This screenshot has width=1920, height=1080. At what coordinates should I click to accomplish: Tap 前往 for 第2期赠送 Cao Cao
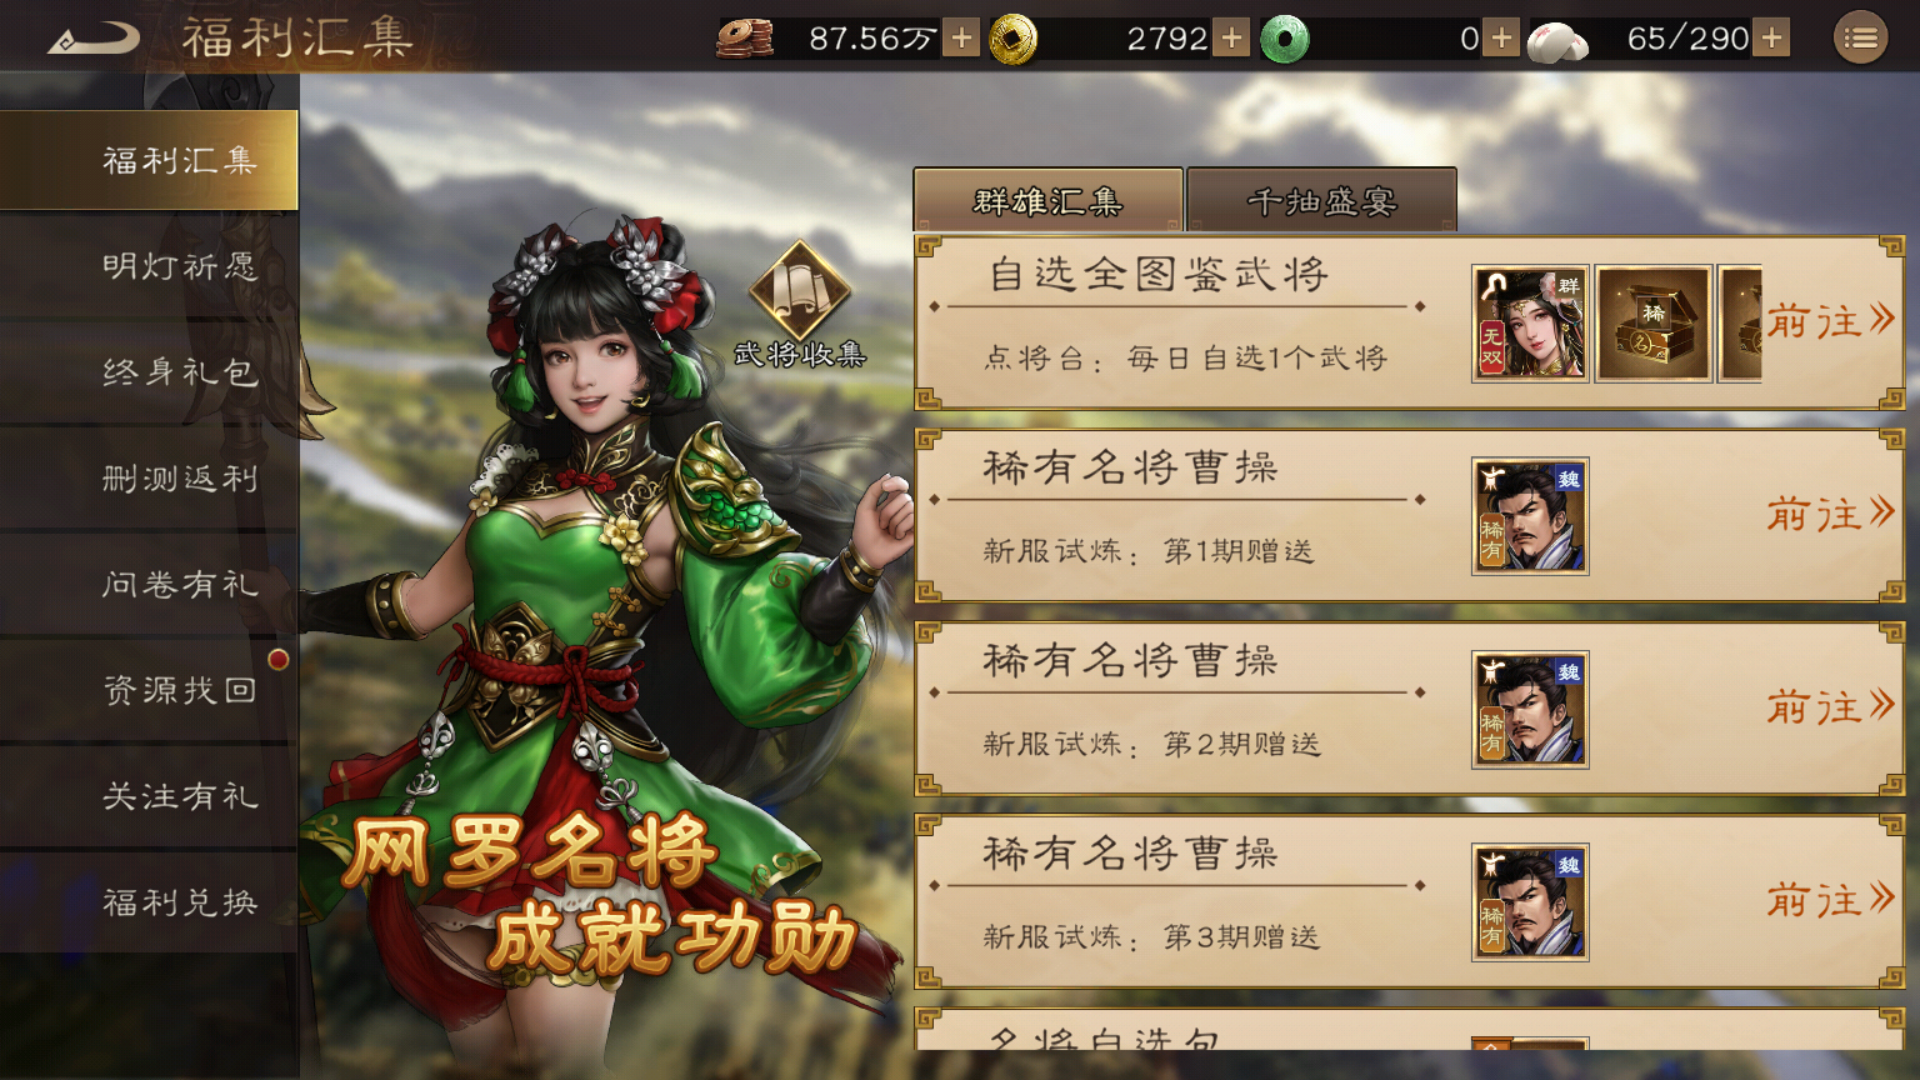point(1830,708)
